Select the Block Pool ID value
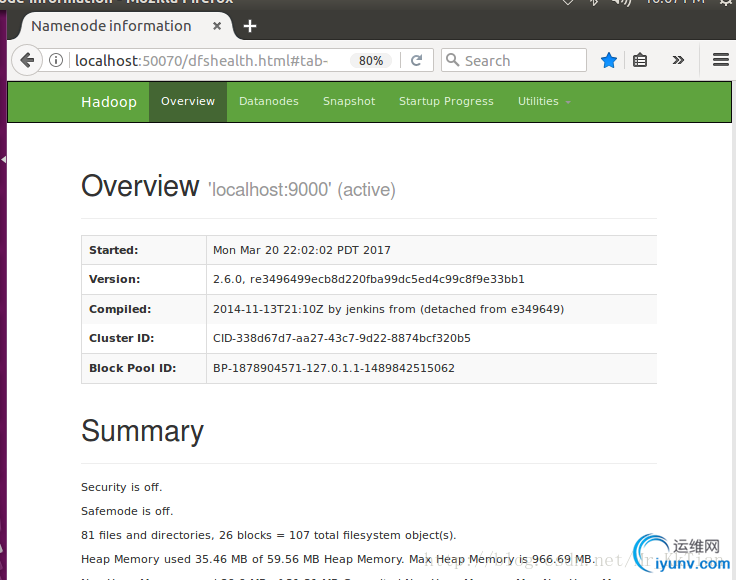This screenshot has width=736, height=580. [x=334, y=368]
